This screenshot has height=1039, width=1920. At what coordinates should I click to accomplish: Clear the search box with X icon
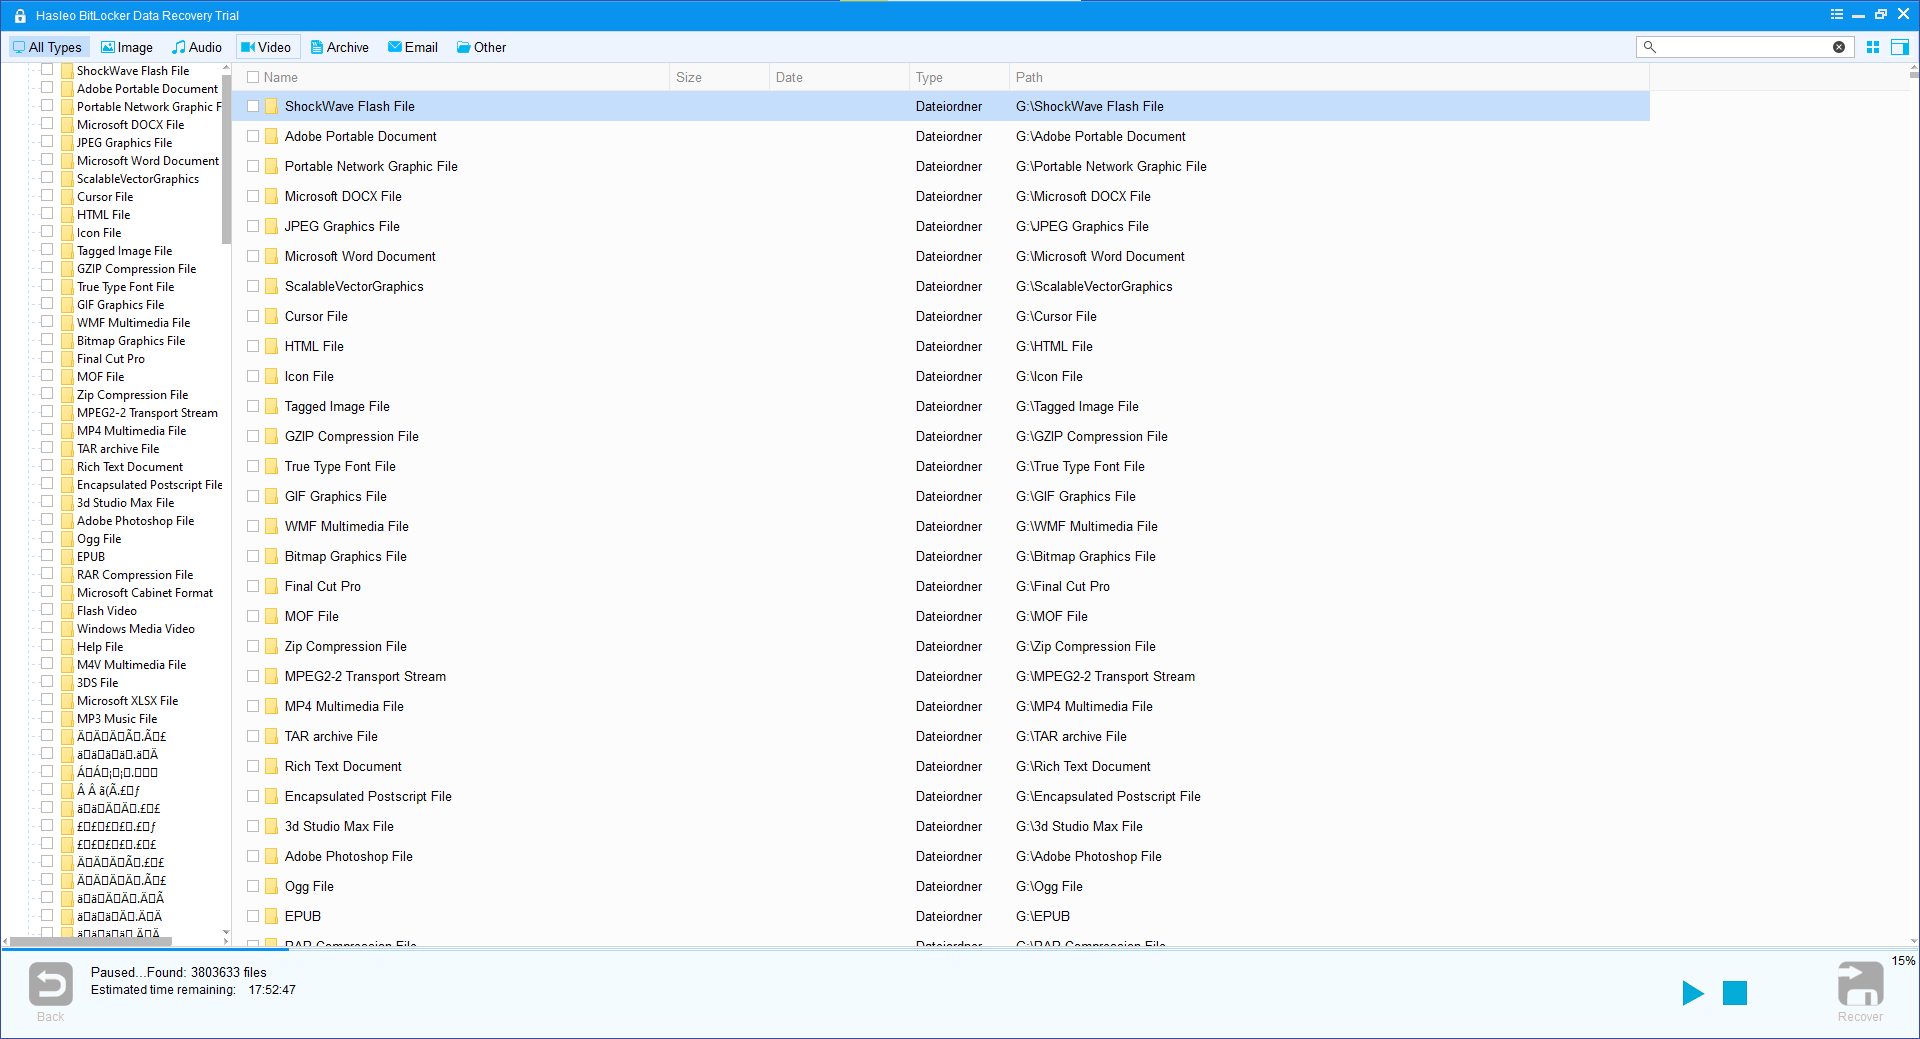(x=1839, y=47)
